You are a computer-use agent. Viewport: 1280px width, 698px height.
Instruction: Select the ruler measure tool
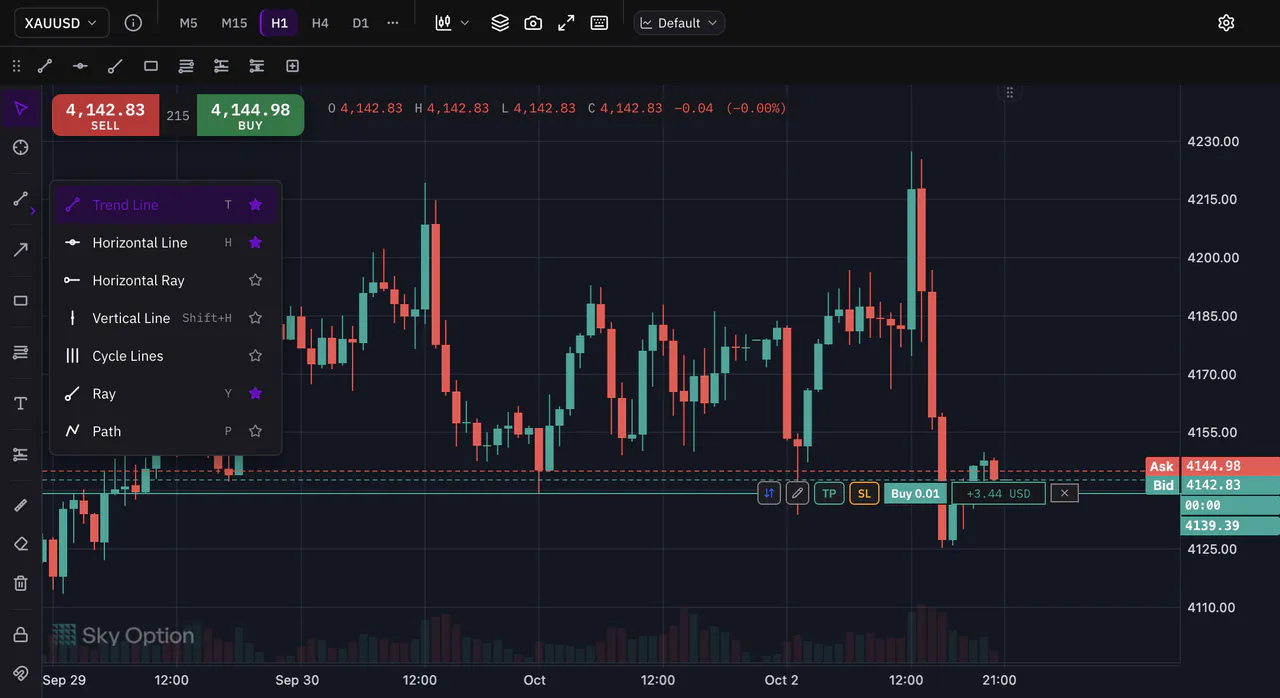click(21, 505)
